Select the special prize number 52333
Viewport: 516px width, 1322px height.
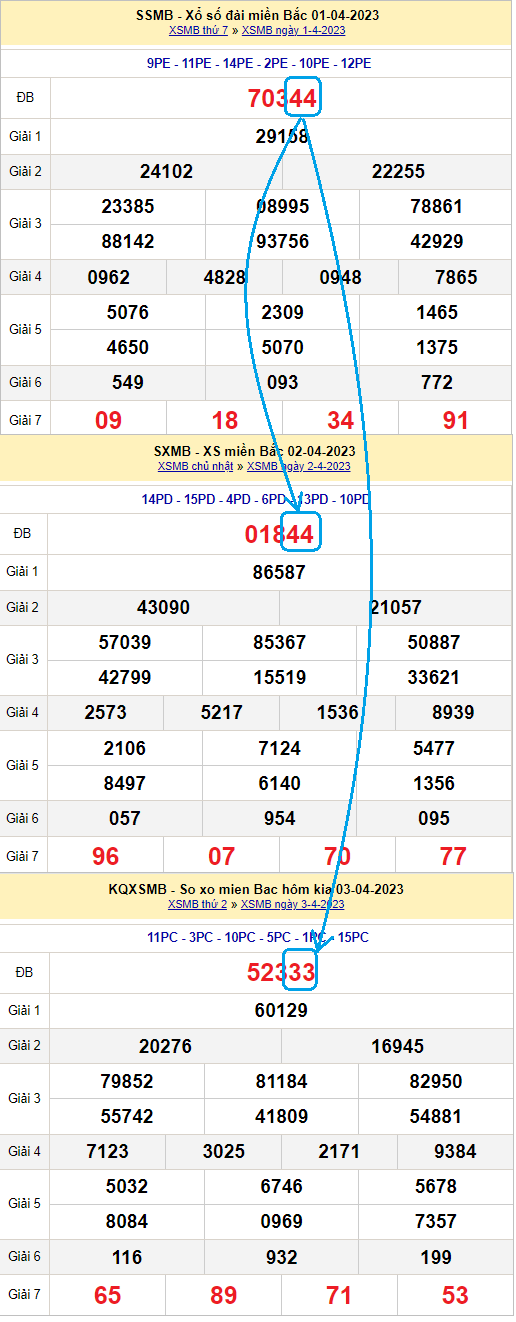click(x=282, y=972)
